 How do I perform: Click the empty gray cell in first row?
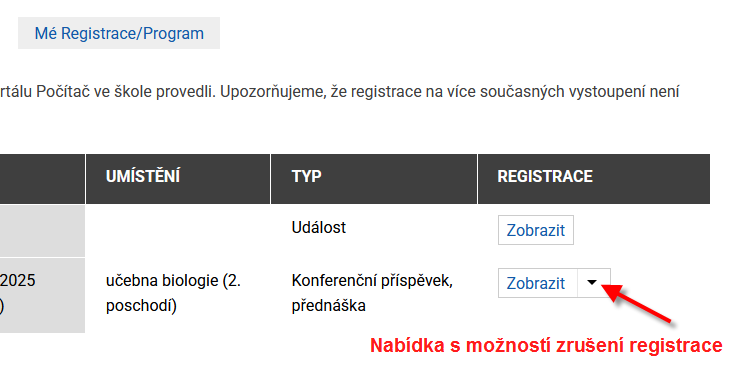(42, 231)
